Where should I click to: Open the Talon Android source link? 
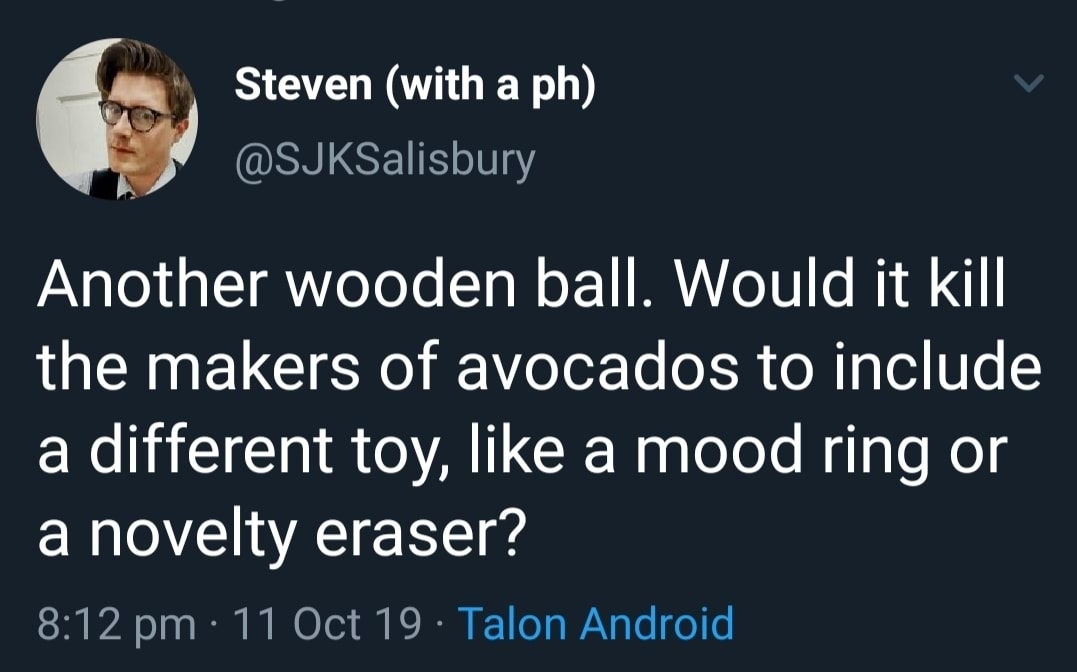[x=596, y=623]
